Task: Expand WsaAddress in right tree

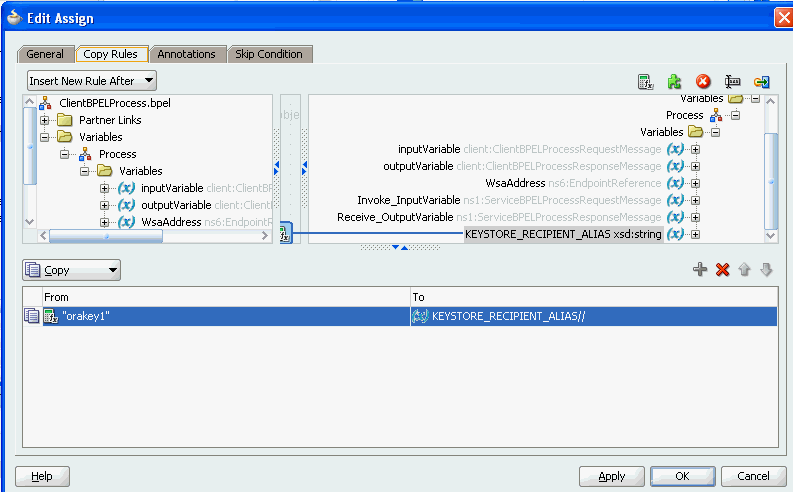Action: [x=695, y=184]
